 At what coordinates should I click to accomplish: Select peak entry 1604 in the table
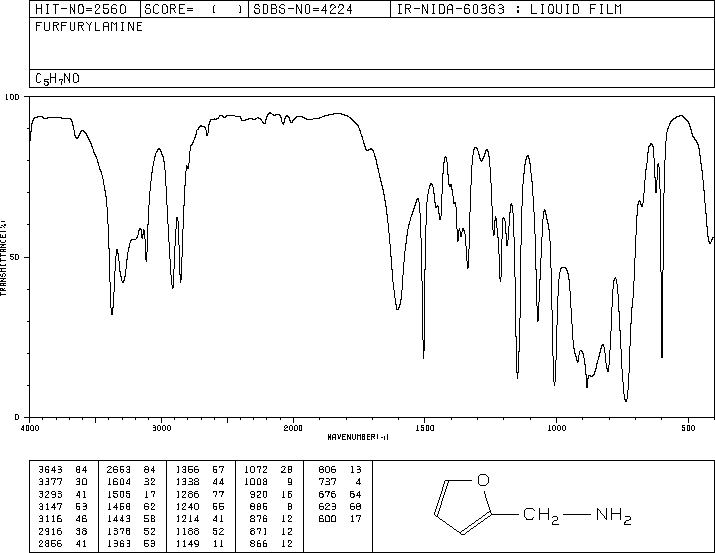119,482
